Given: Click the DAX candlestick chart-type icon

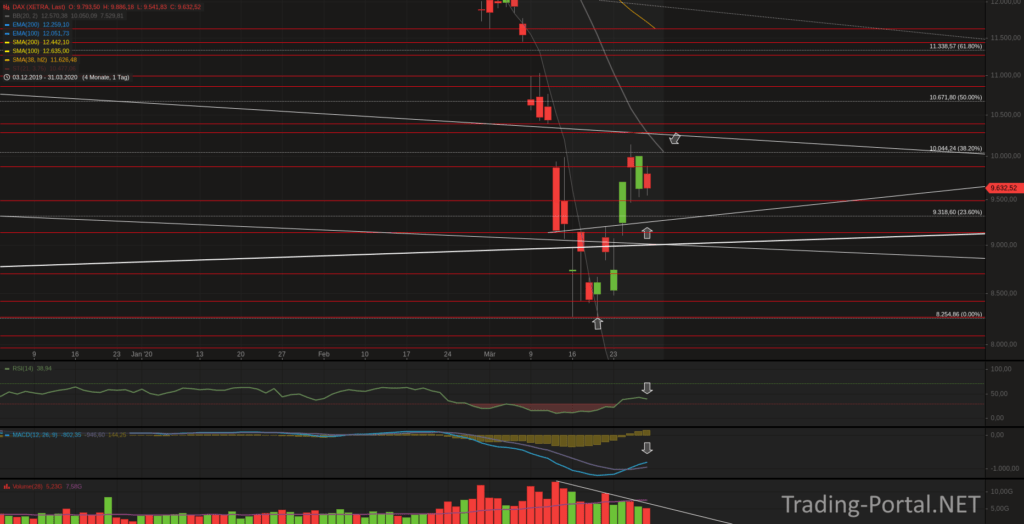Looking at the screenshot, I should click(x=5, y=6).
